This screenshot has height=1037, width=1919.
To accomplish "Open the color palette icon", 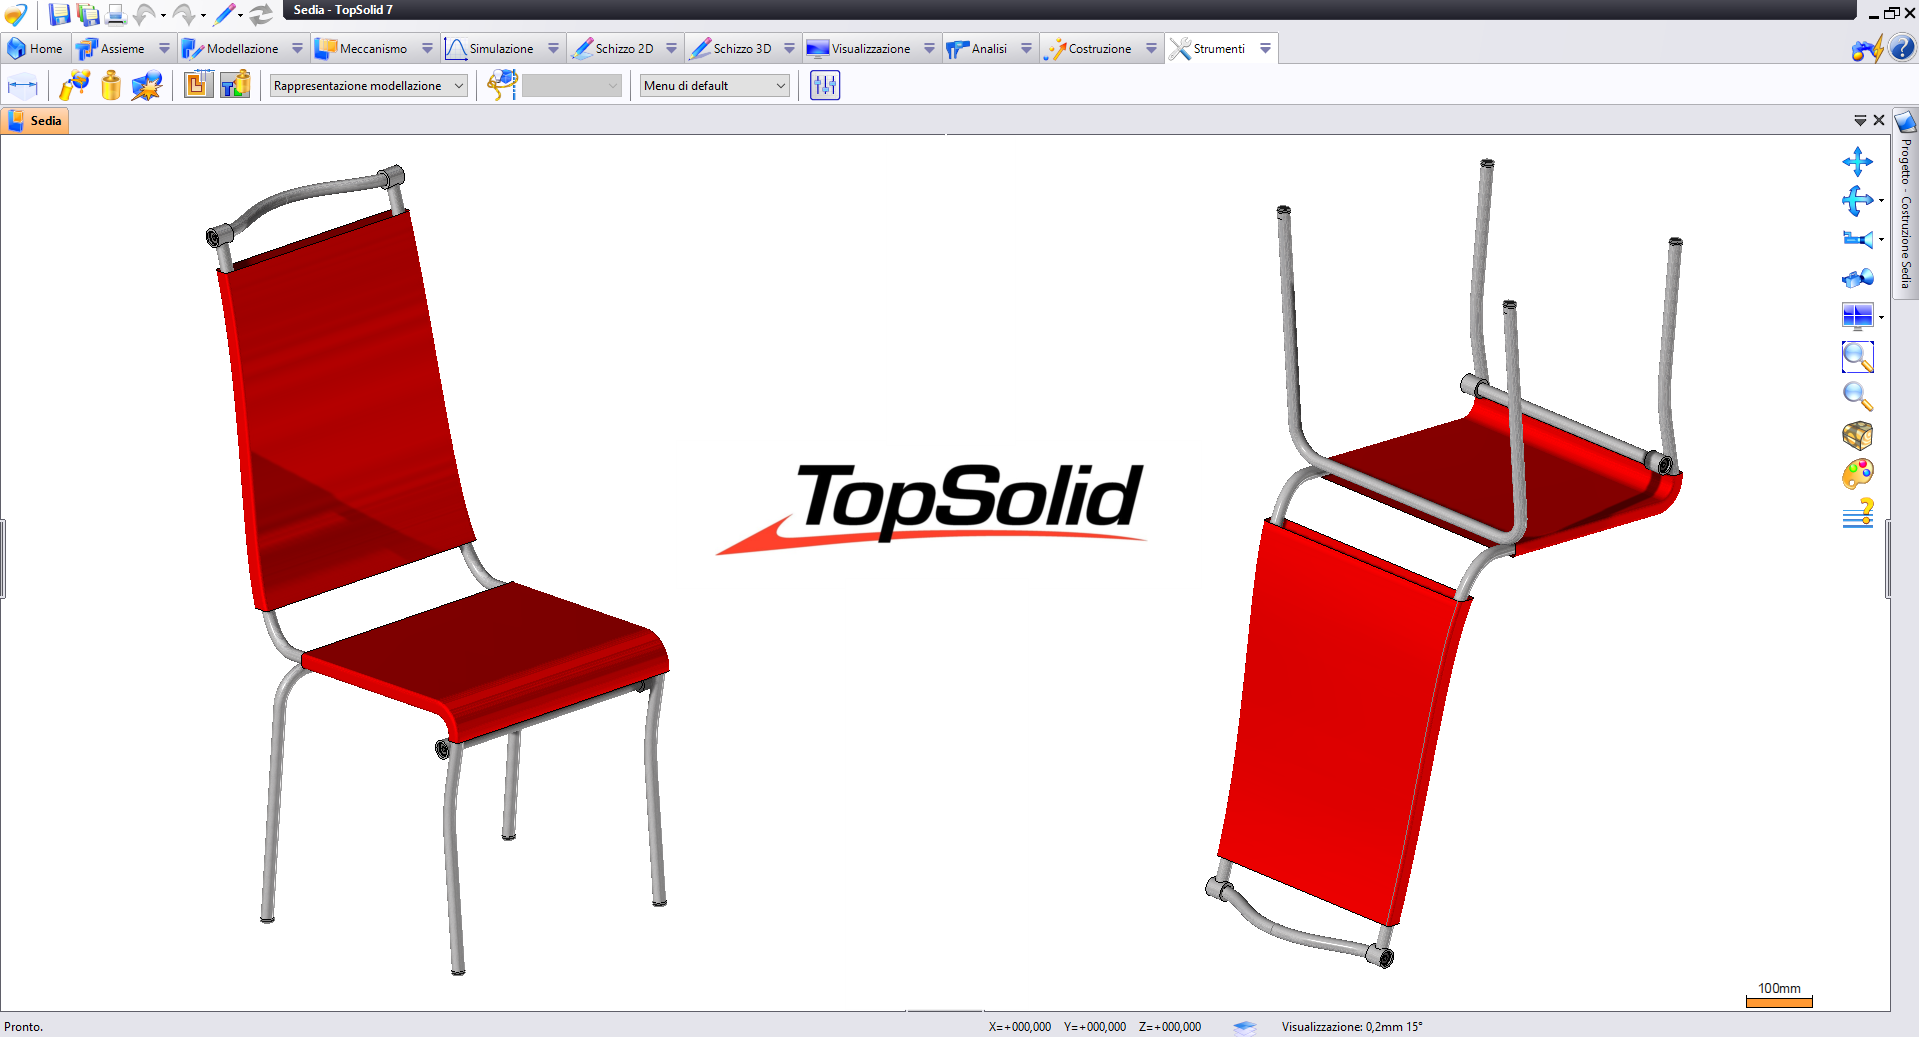I will pyautogui.click(x=1857, y=474).
